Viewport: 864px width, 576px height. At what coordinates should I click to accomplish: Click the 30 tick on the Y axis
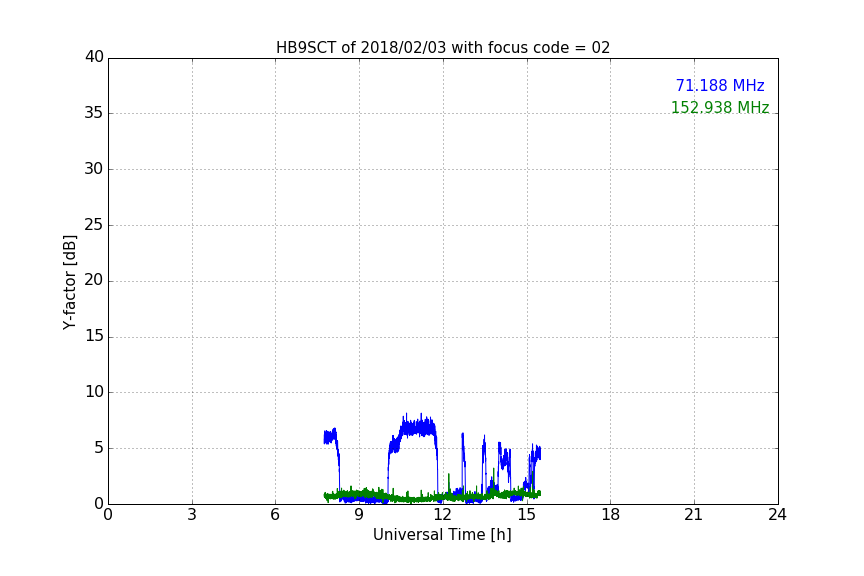point(94,169)
